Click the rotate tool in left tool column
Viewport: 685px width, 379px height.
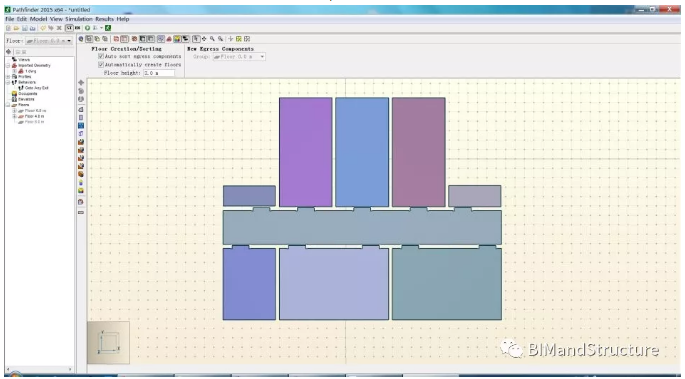click(x=81, y=91)
